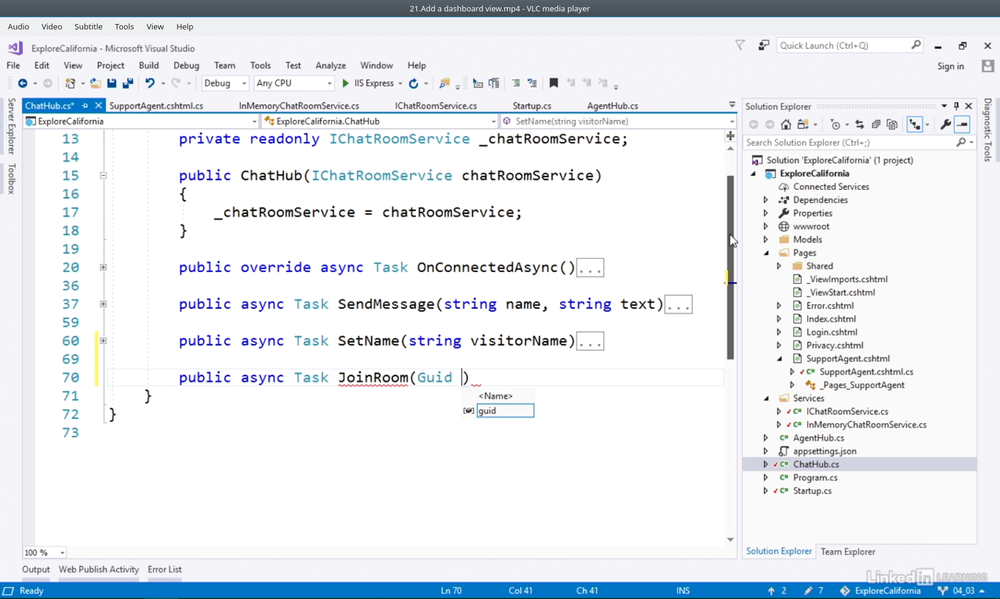Click Navigate Backward arrow in toolbar
Image resolution: width=1000 pixels, height=599 pixels.
(22, 84)
